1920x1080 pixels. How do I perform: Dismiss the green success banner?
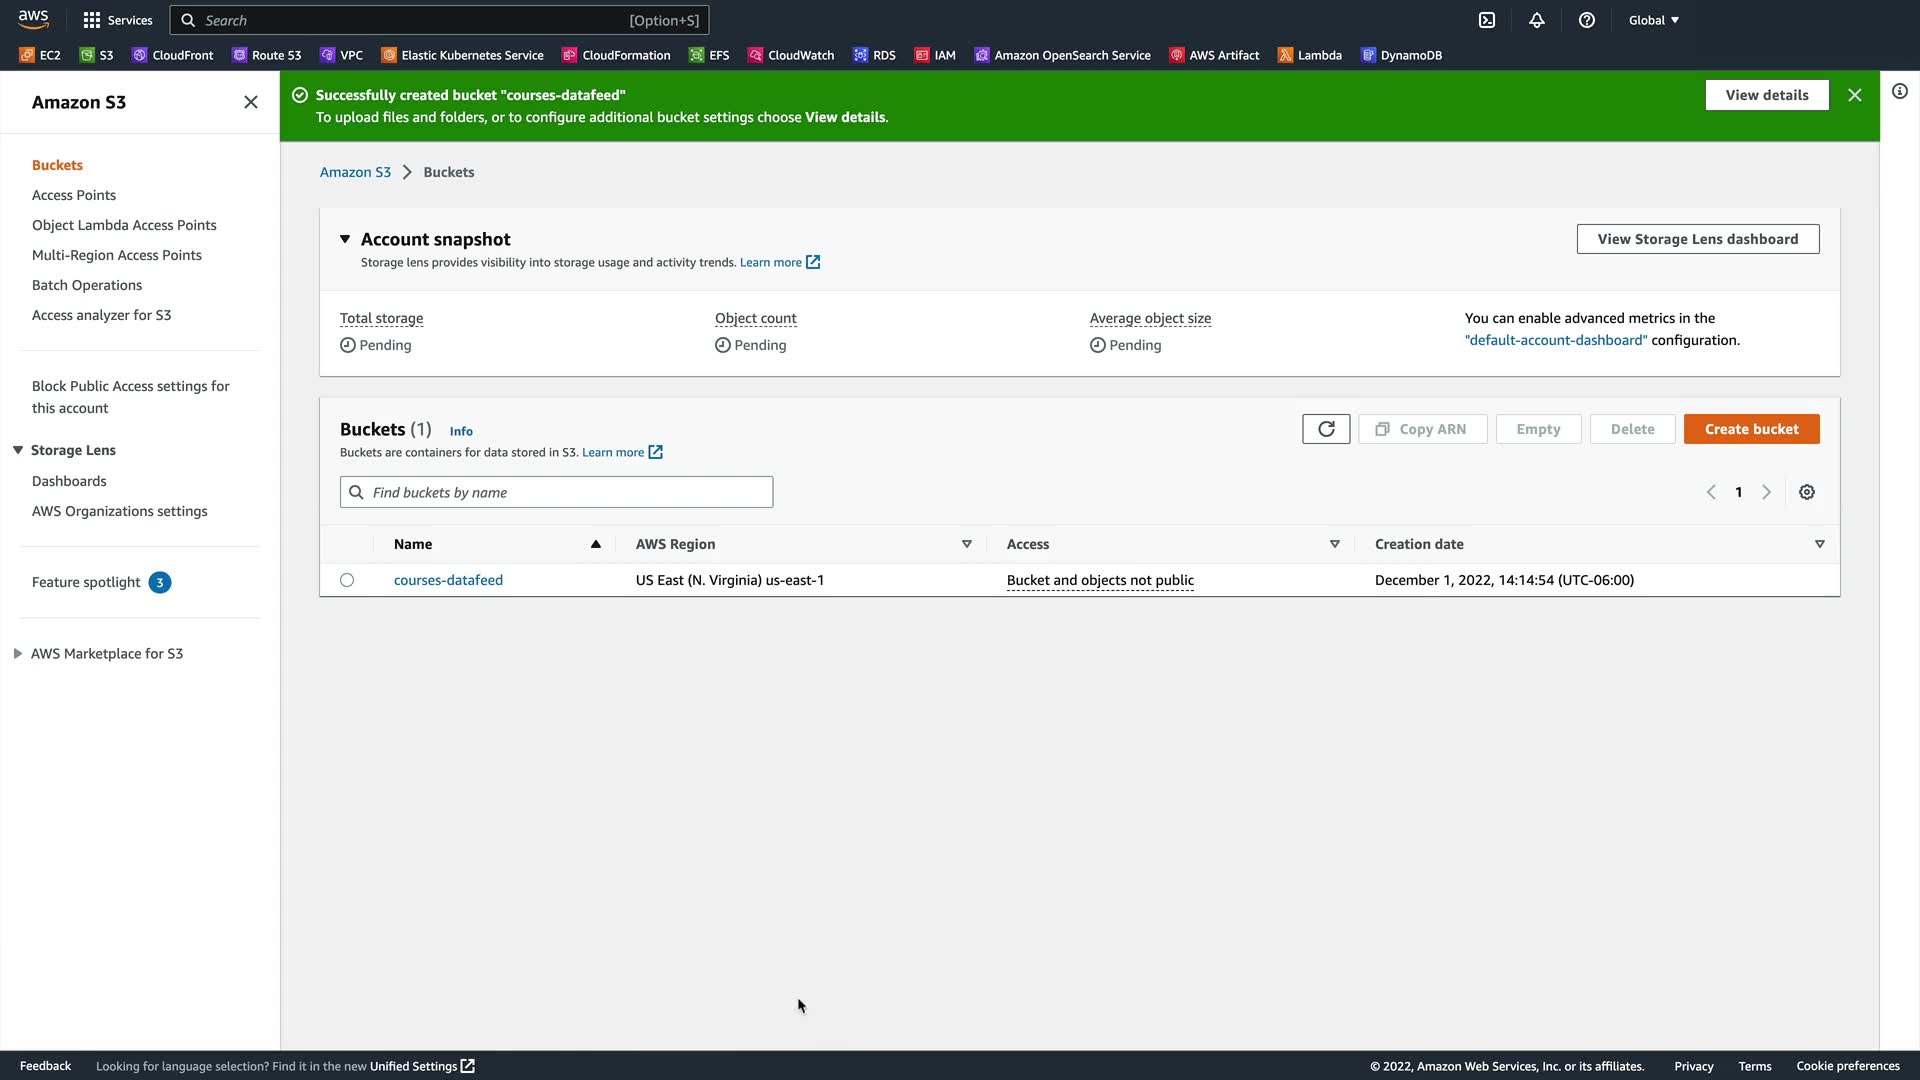(1855, 95)
